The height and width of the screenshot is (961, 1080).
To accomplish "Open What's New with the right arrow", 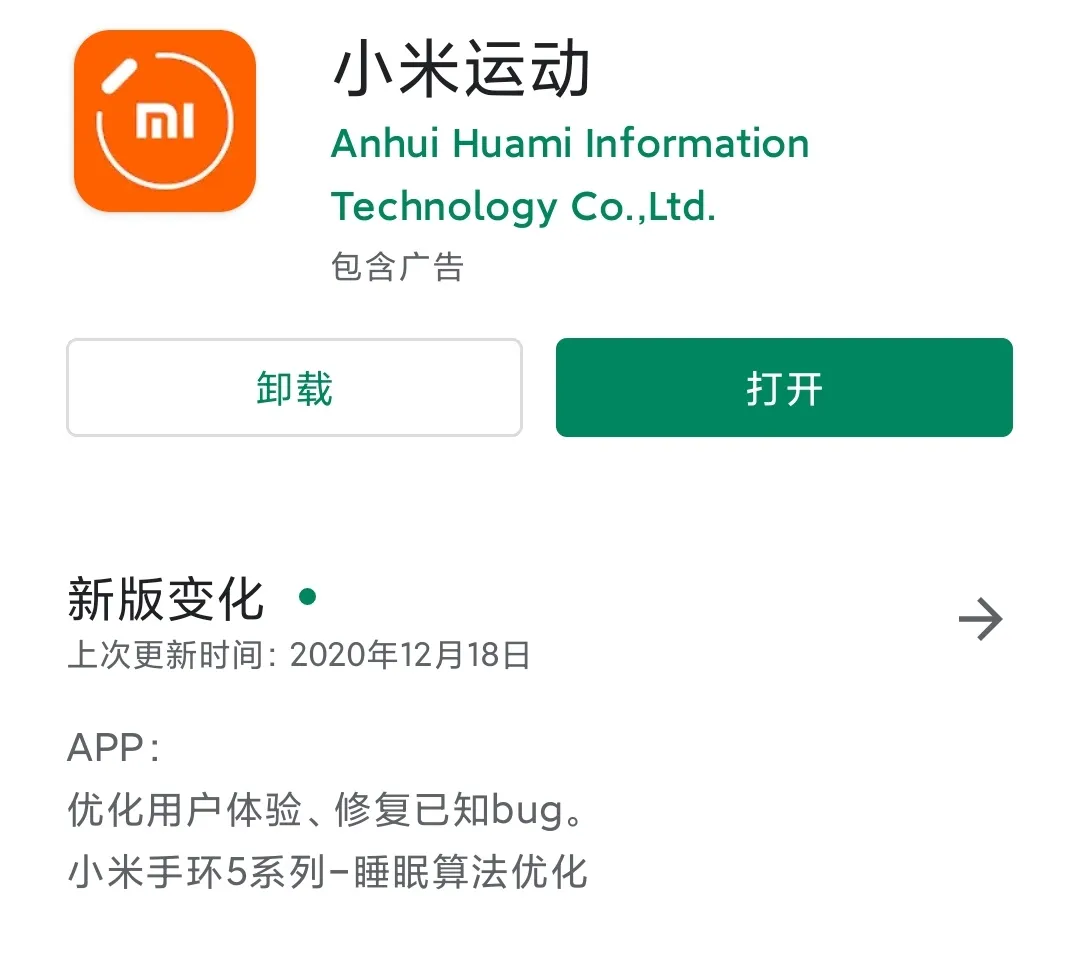I will [980, 619].
